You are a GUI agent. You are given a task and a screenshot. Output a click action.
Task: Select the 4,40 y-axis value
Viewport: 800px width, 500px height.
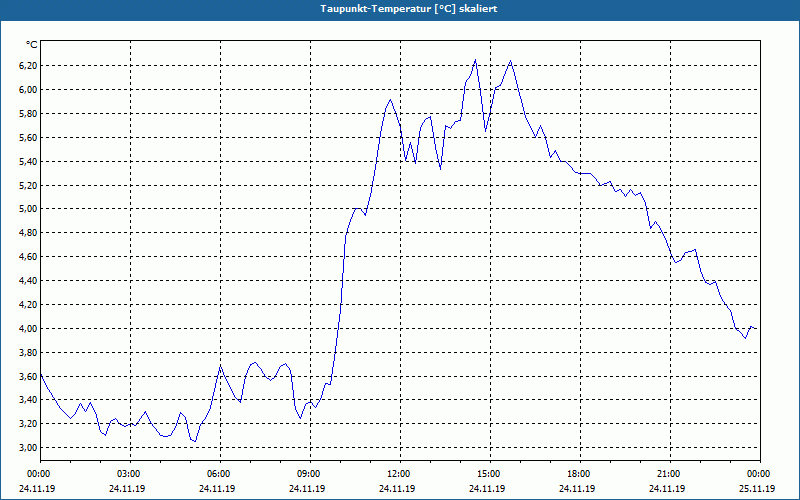point(28,281)
